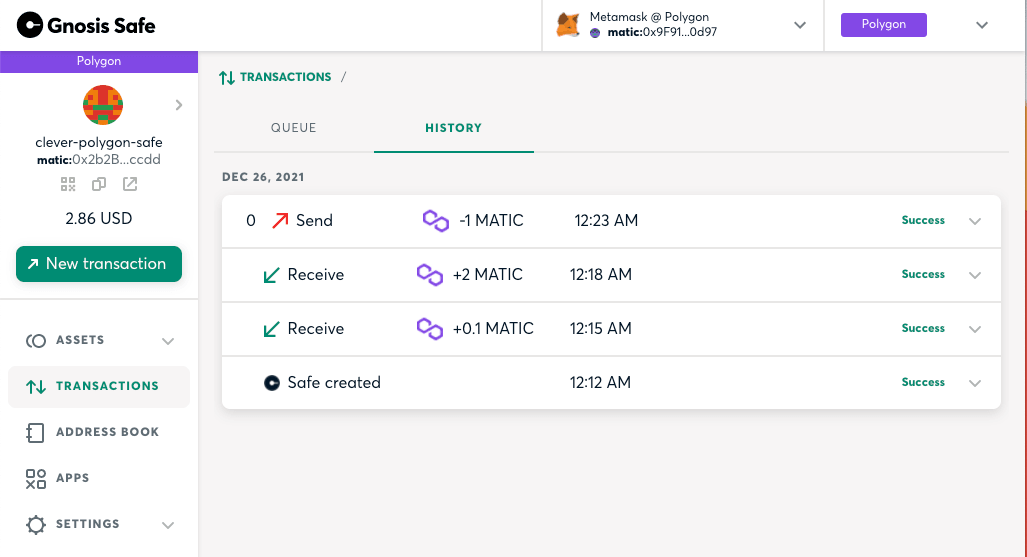This screenshot has height=557, width=1027.
Task: Click the 12:23 AM timestamp
Action: [606, 220]
